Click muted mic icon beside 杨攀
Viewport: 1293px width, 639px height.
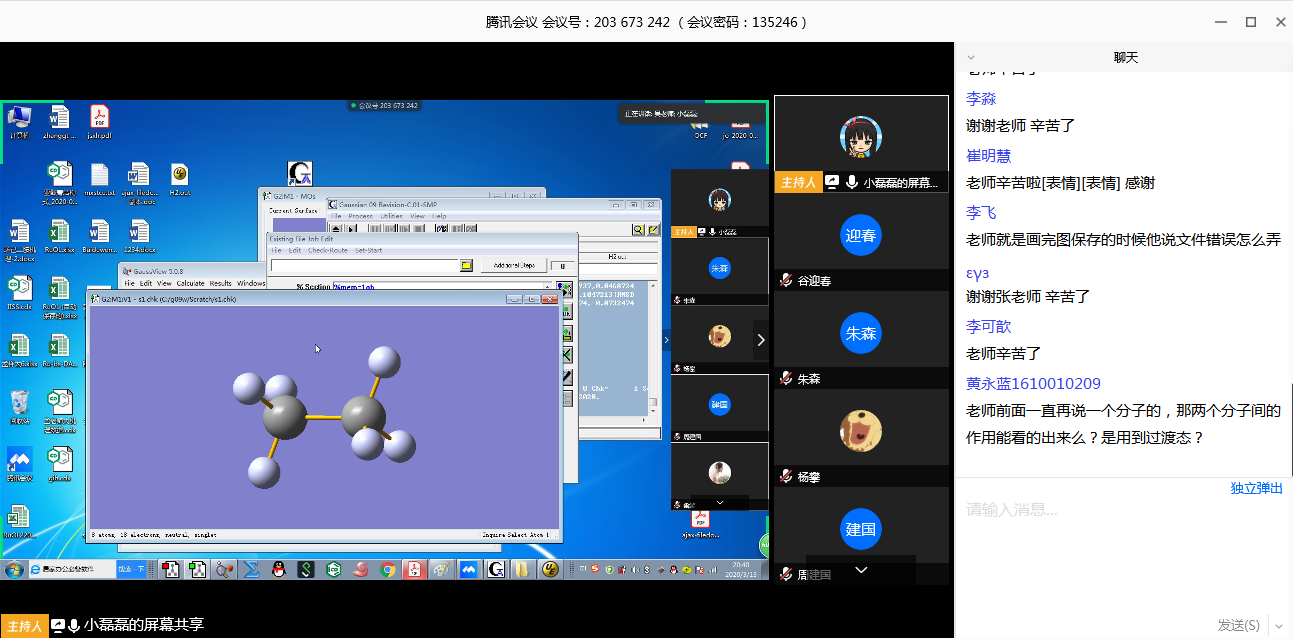[x=786, y=477]
